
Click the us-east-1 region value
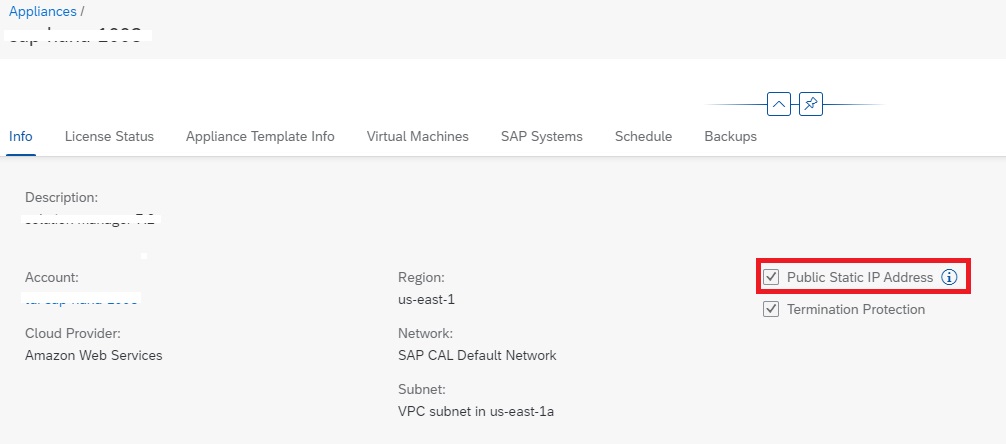pyautogui.click(x=426, y=299)
